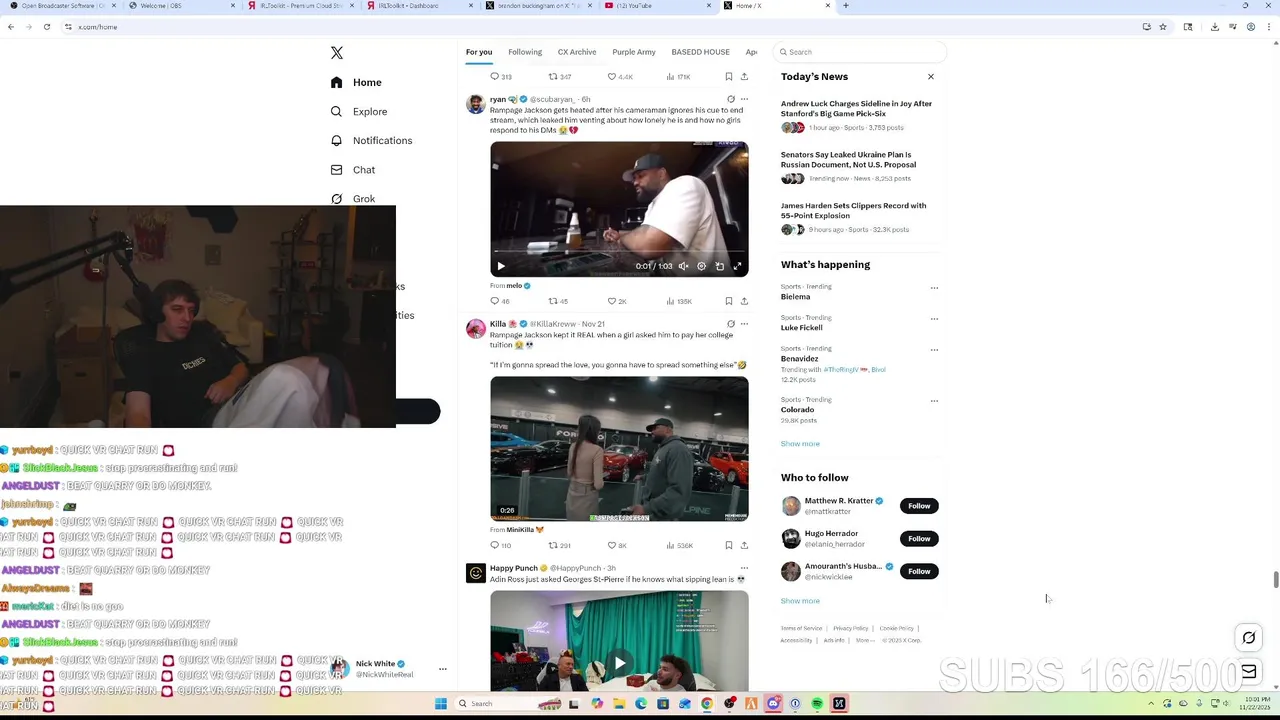The image size is (1280, 720).
Task: Open the Terms of Service link
Action: click(x=801, y=628)
